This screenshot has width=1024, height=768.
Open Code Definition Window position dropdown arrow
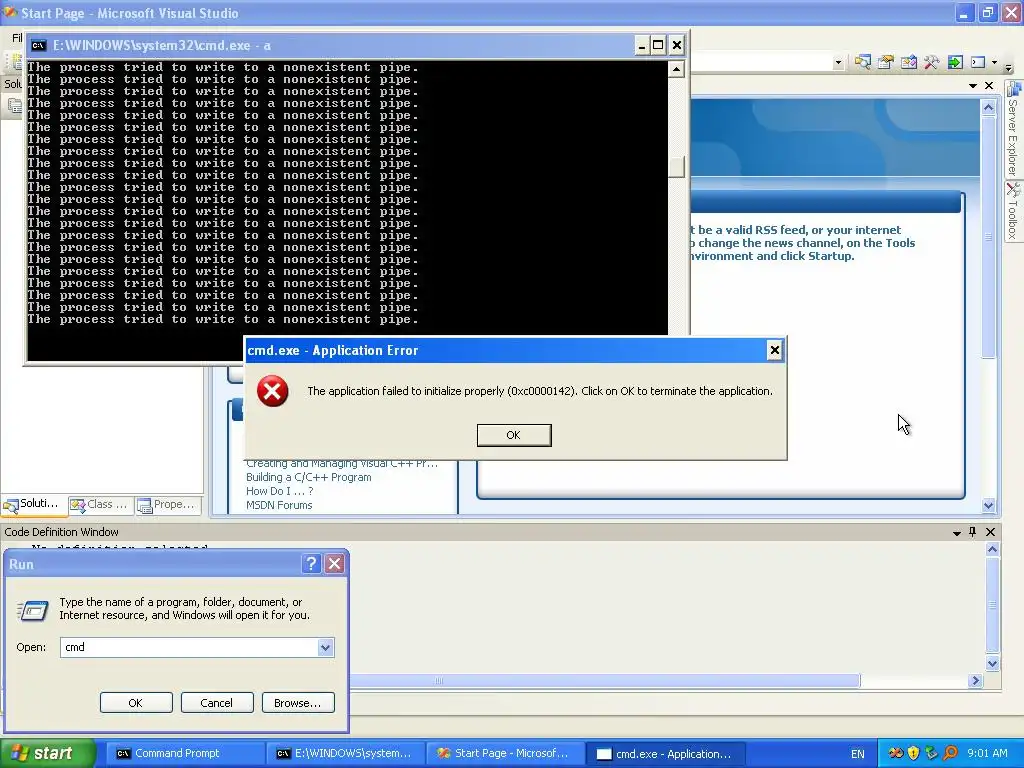coord(957,533)
